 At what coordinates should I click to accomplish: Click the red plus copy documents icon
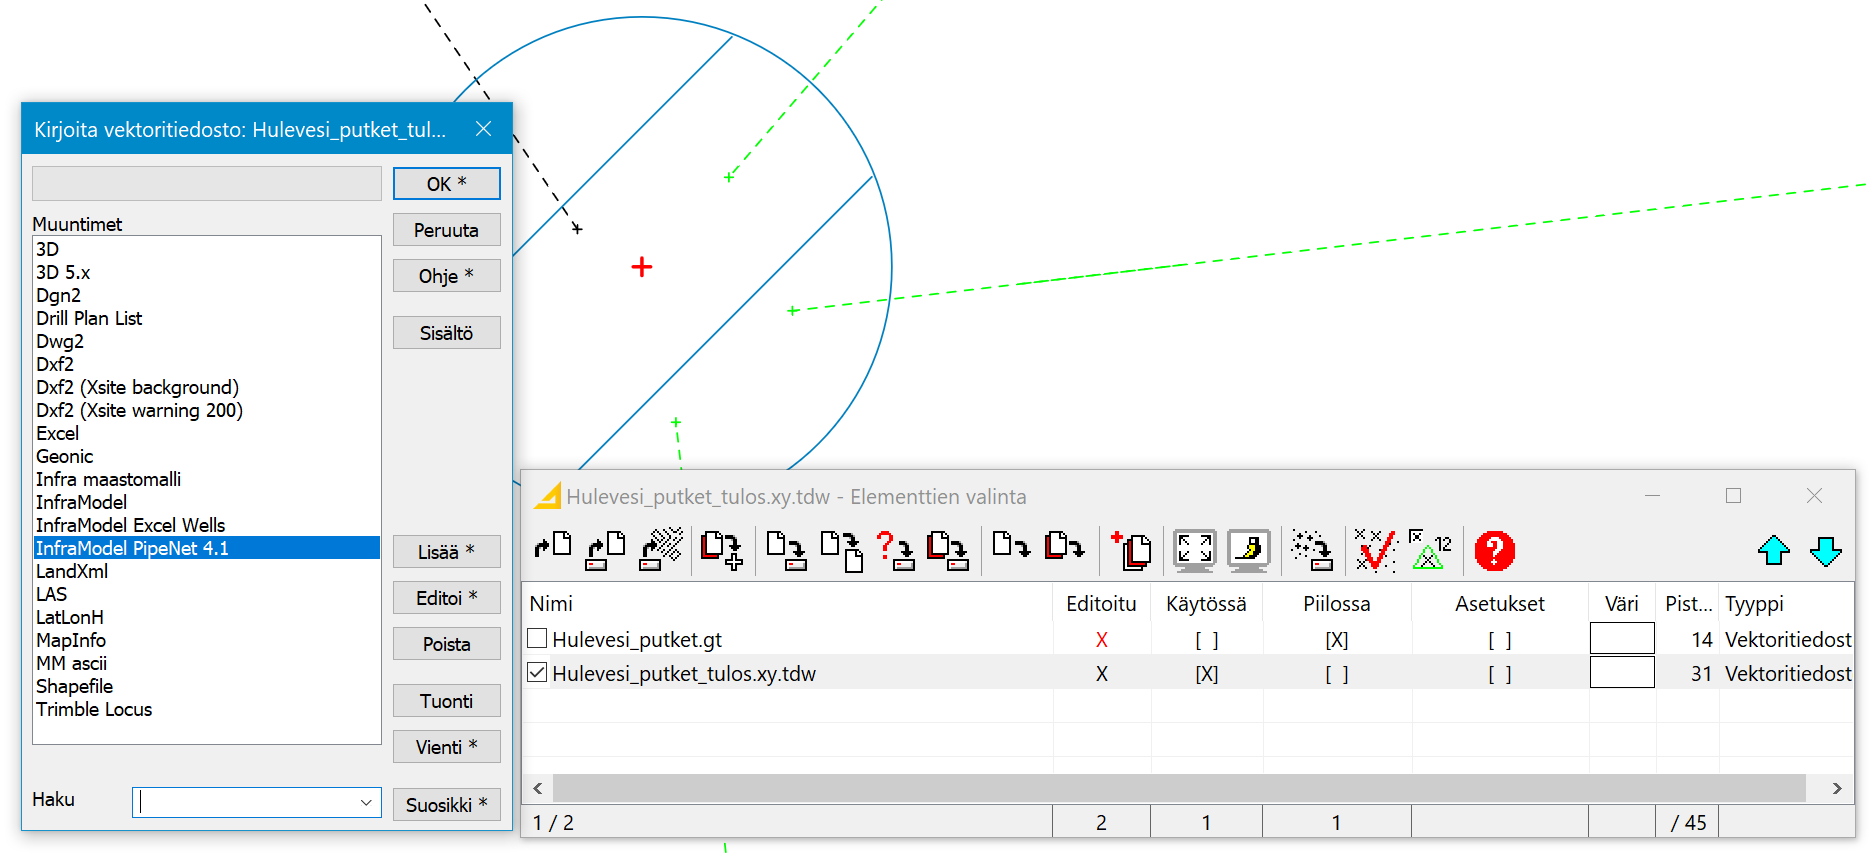coord(1131,550)
